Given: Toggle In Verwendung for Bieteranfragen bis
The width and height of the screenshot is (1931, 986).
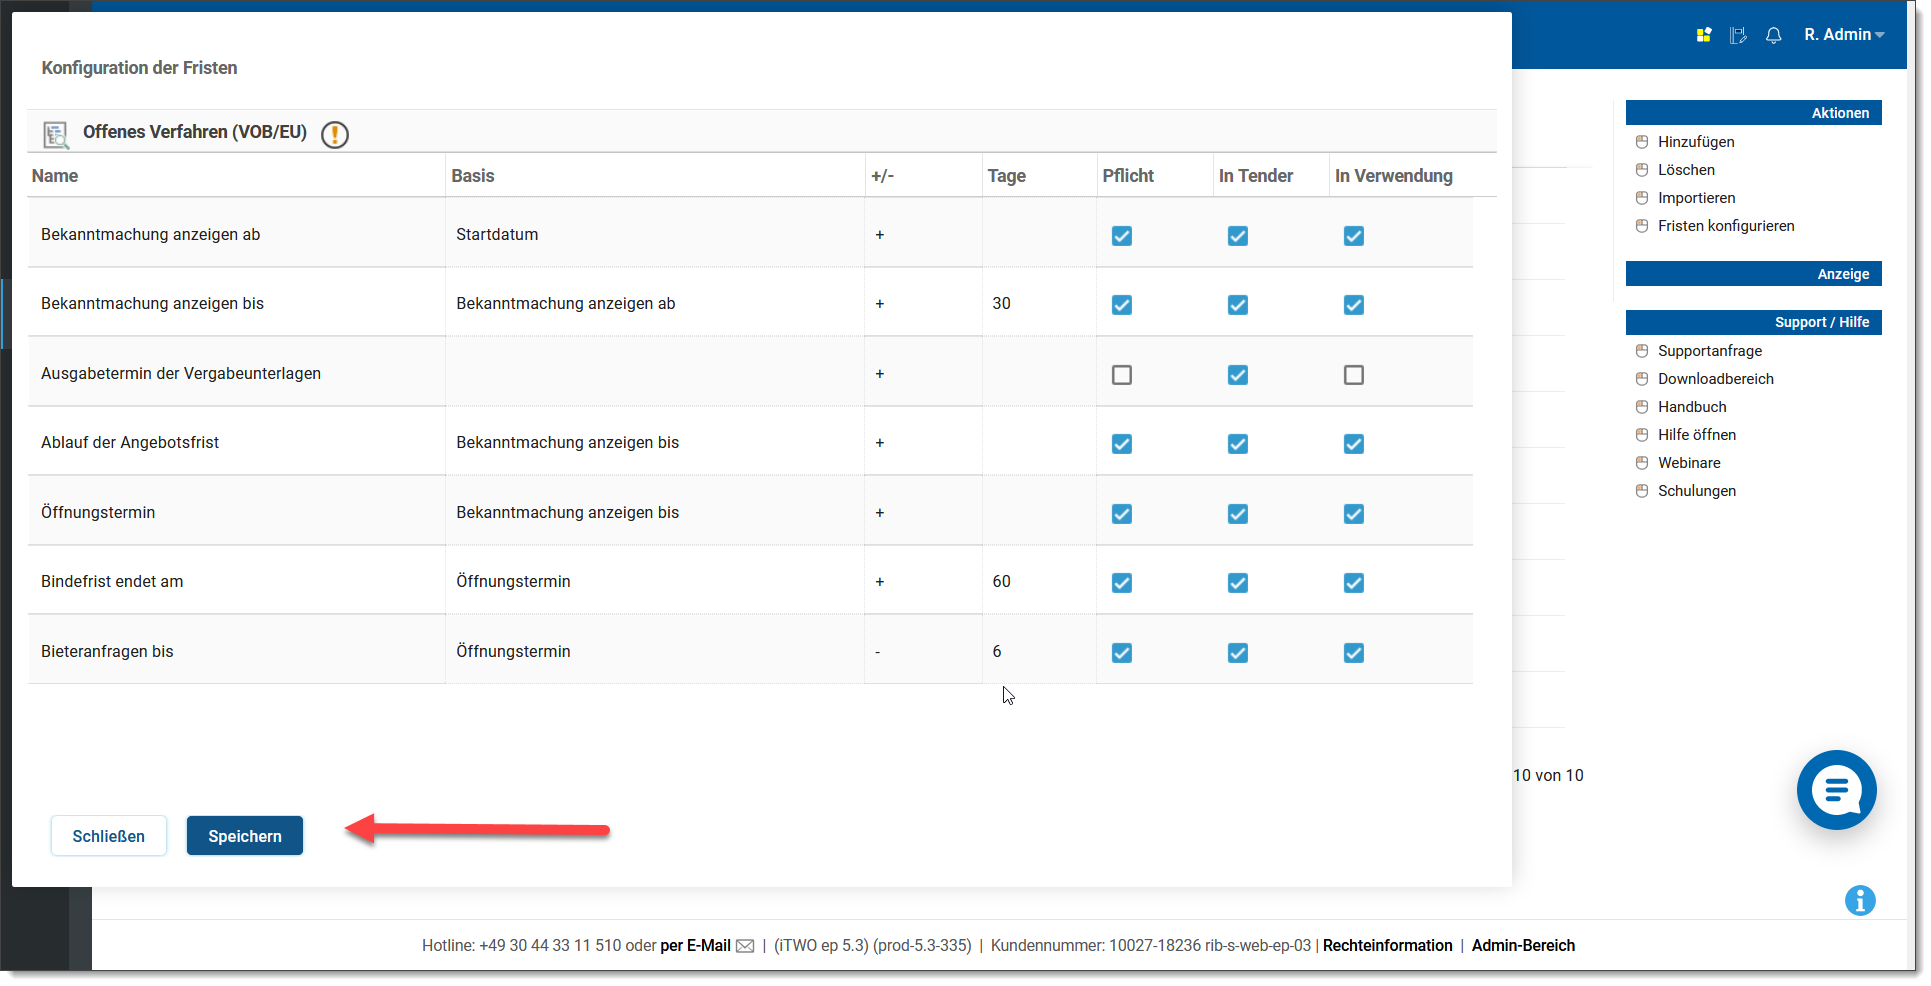Looking at the screenshot, I should pyautogui.click(x=1354, y=653).
